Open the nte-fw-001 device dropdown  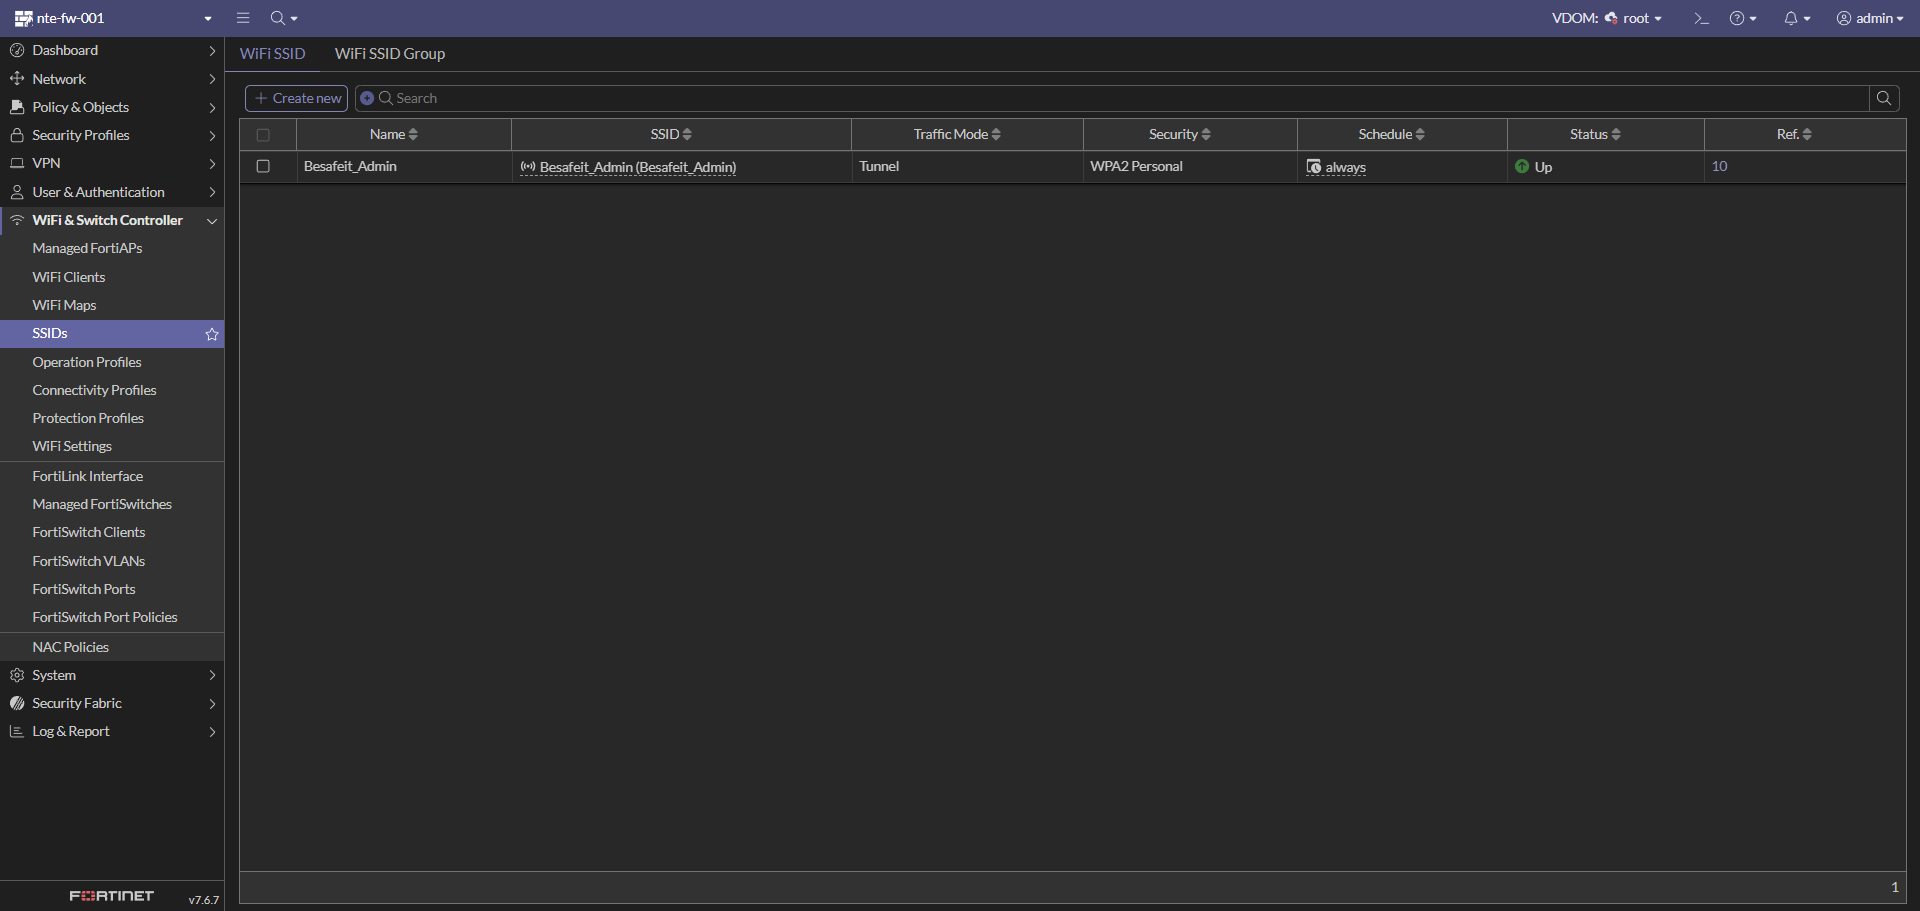coord(112,18)
